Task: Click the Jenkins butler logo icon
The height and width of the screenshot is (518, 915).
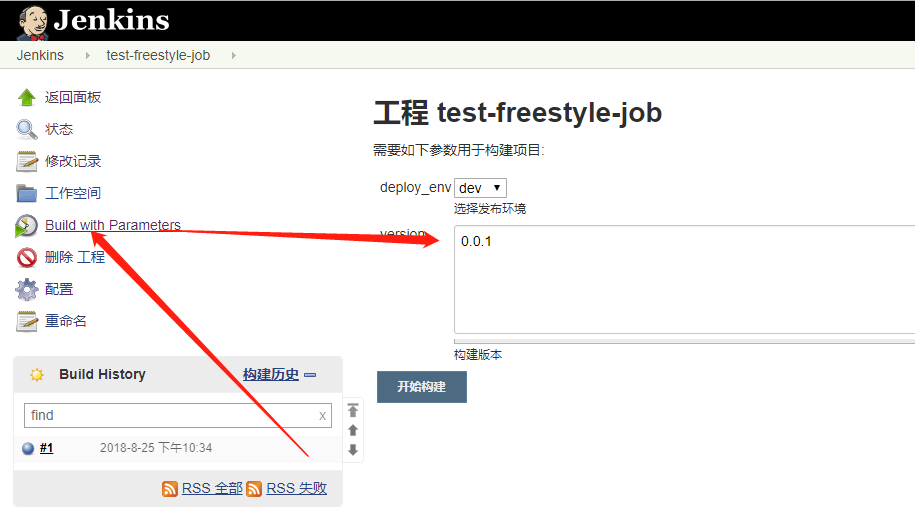Action: pos(32,21)
